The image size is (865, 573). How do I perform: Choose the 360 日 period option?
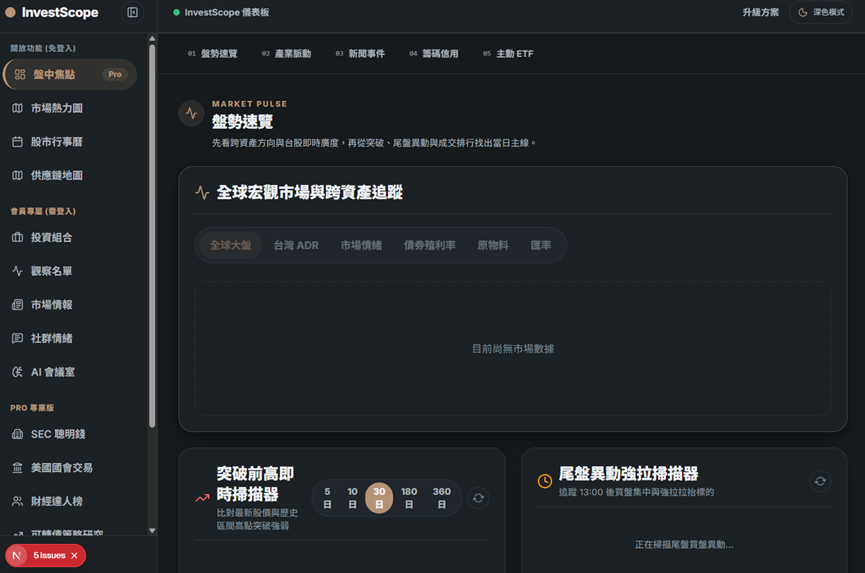pyautogui.click(x=442, y=498)
